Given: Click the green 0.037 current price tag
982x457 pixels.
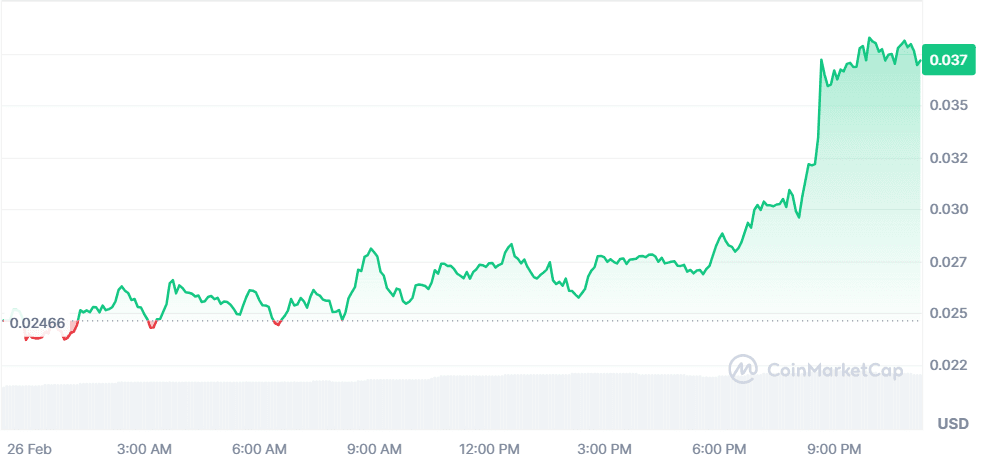Looking at the screenshot, I should (947, 60).
